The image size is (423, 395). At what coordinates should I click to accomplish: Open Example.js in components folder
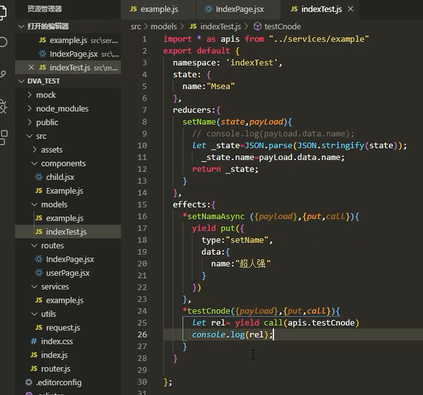click(68, 191)
